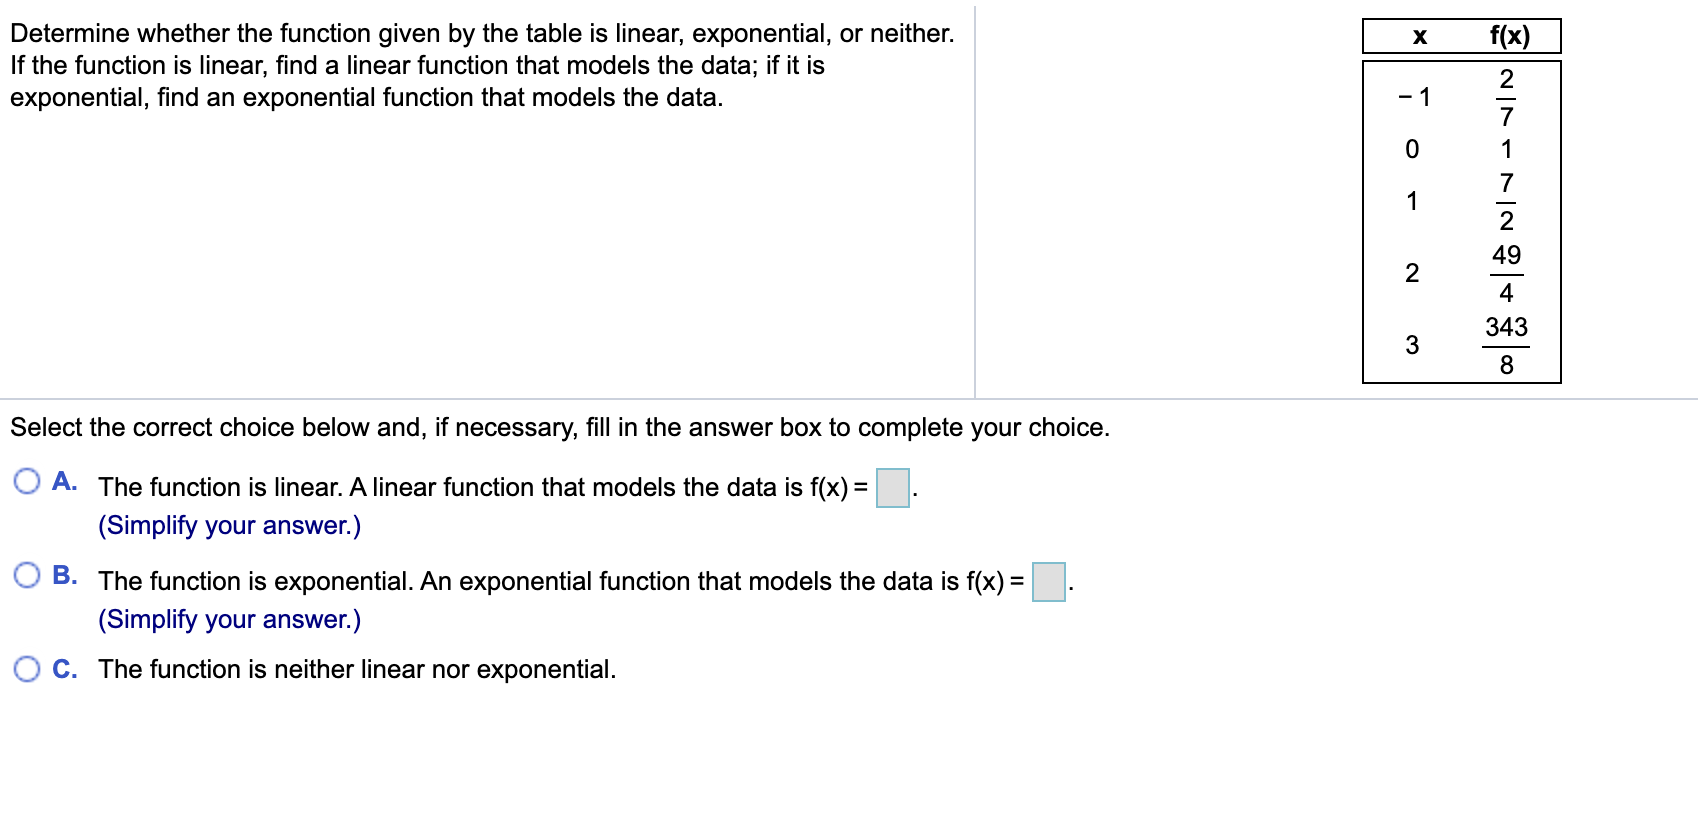Click the x value 3 in the table

(x=1411, y=343)
